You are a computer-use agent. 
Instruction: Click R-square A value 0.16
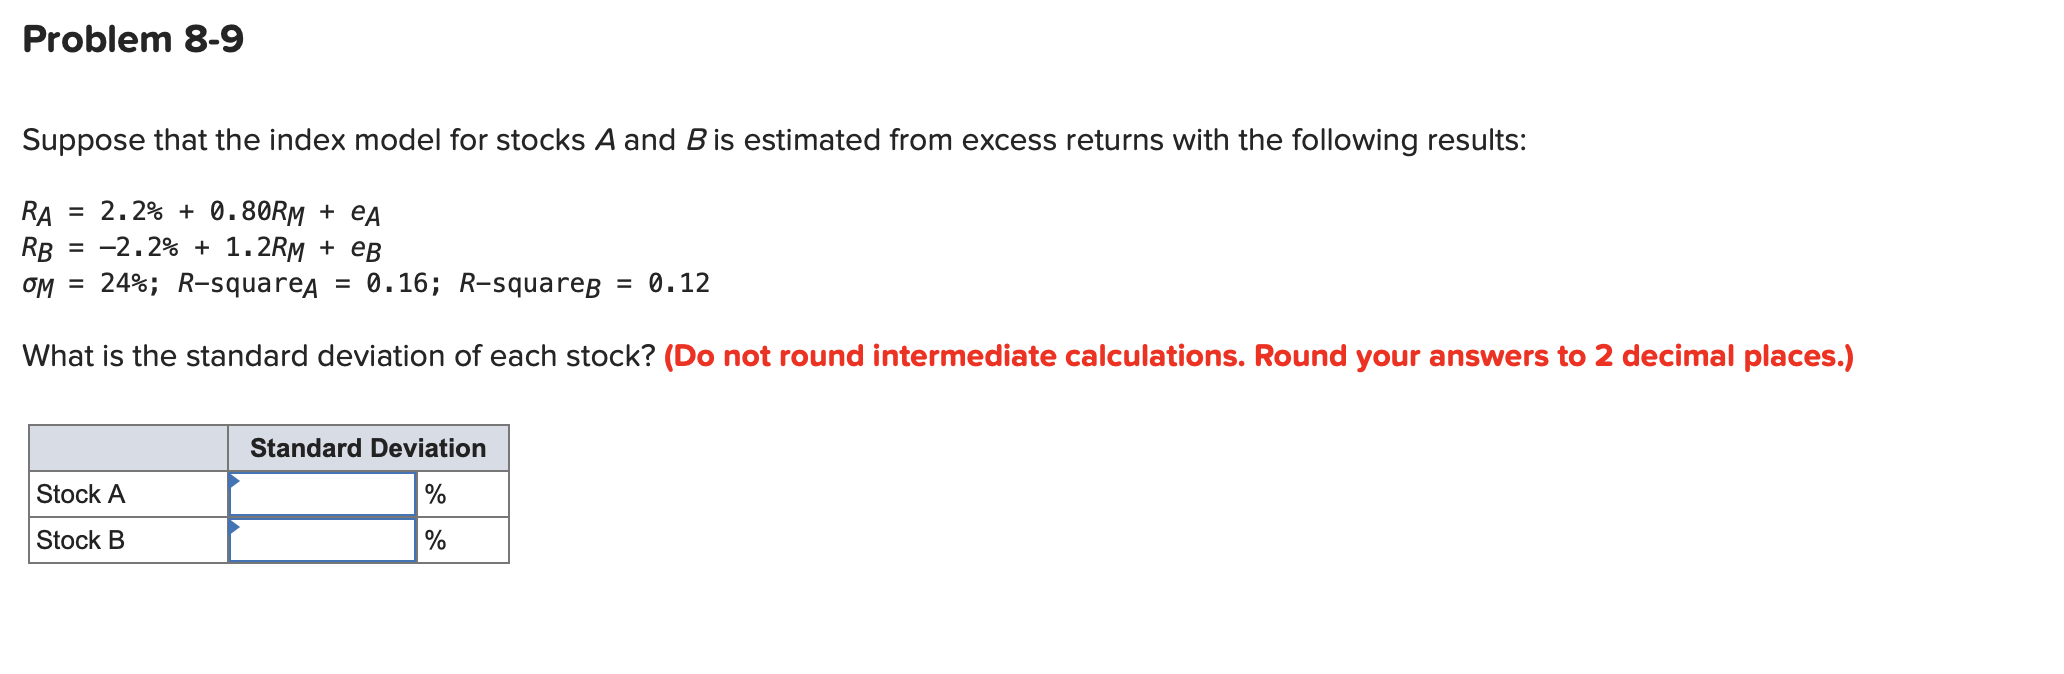point(388,284)
